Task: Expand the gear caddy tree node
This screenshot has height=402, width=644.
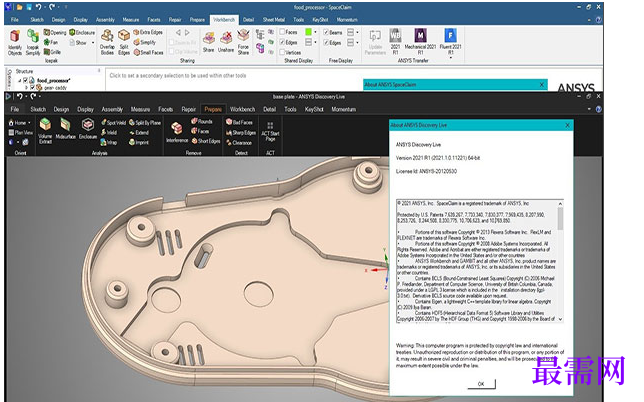Action: click(x=26, y=87)
